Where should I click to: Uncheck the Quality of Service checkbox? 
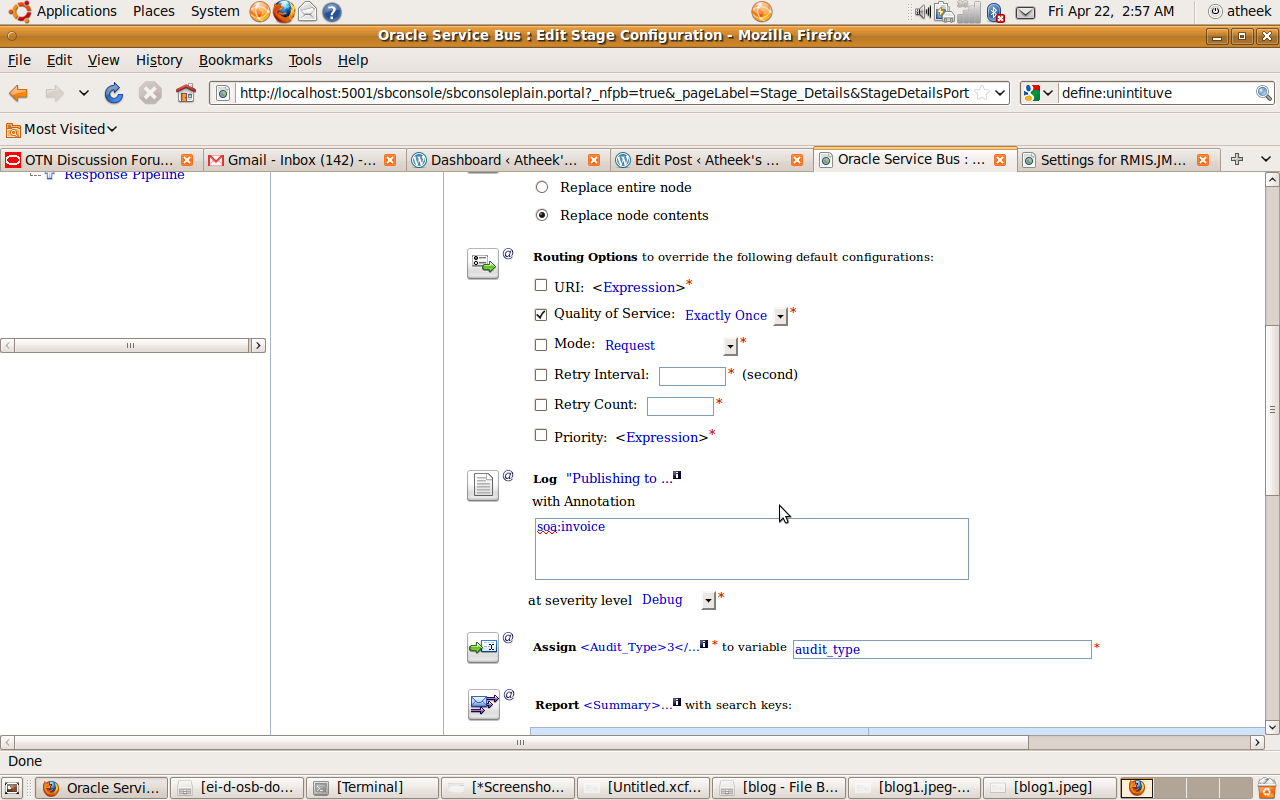pos(541,314)
